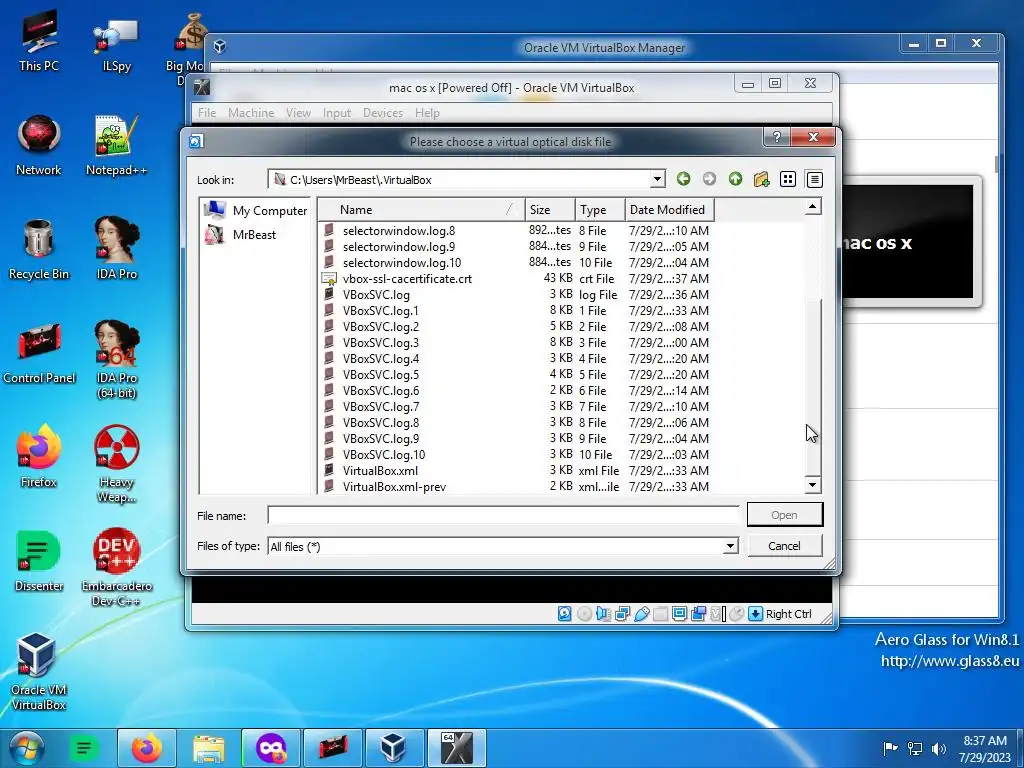Sort files by the Size column
Image resolution: width=1024 pixels, height=768 pixels.
(550, 210)
